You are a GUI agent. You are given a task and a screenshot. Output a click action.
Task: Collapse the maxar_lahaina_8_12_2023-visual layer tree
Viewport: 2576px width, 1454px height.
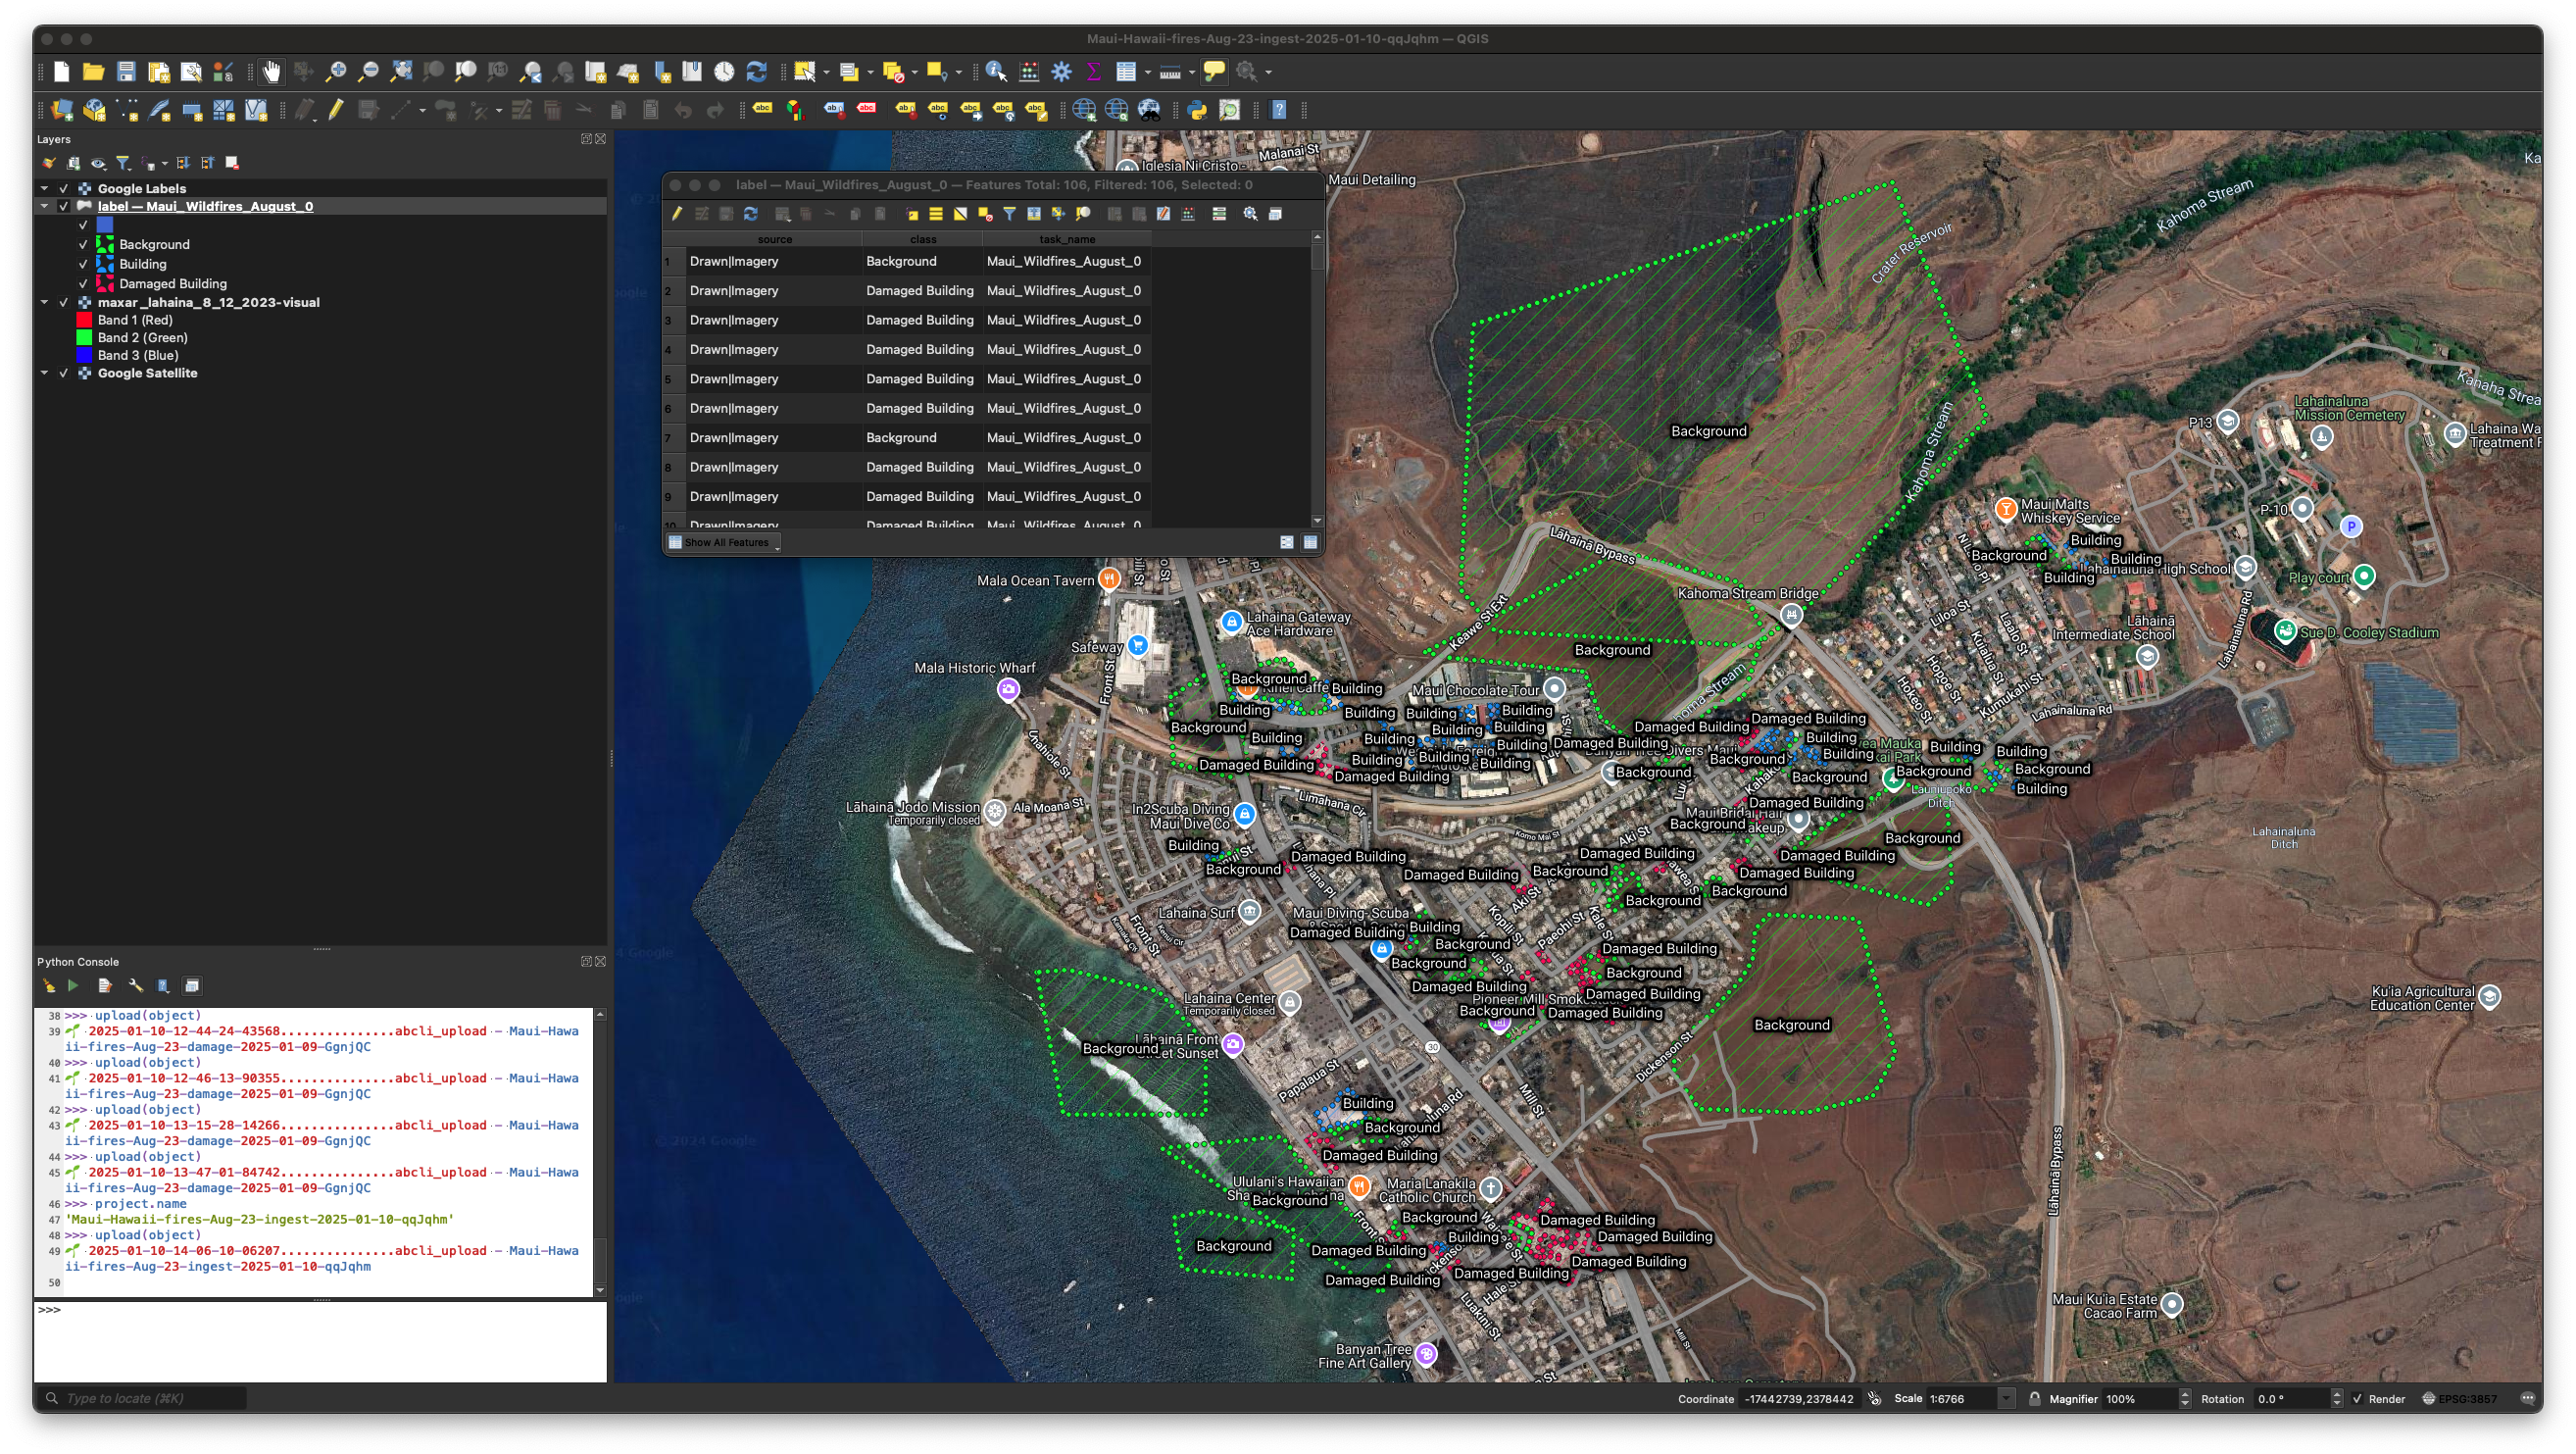44,303
